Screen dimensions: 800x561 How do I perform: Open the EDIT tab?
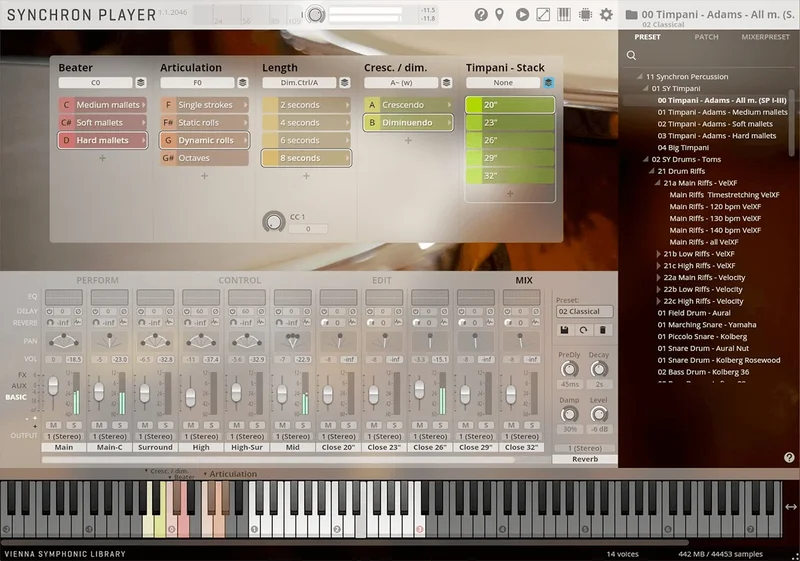(382, 280)
